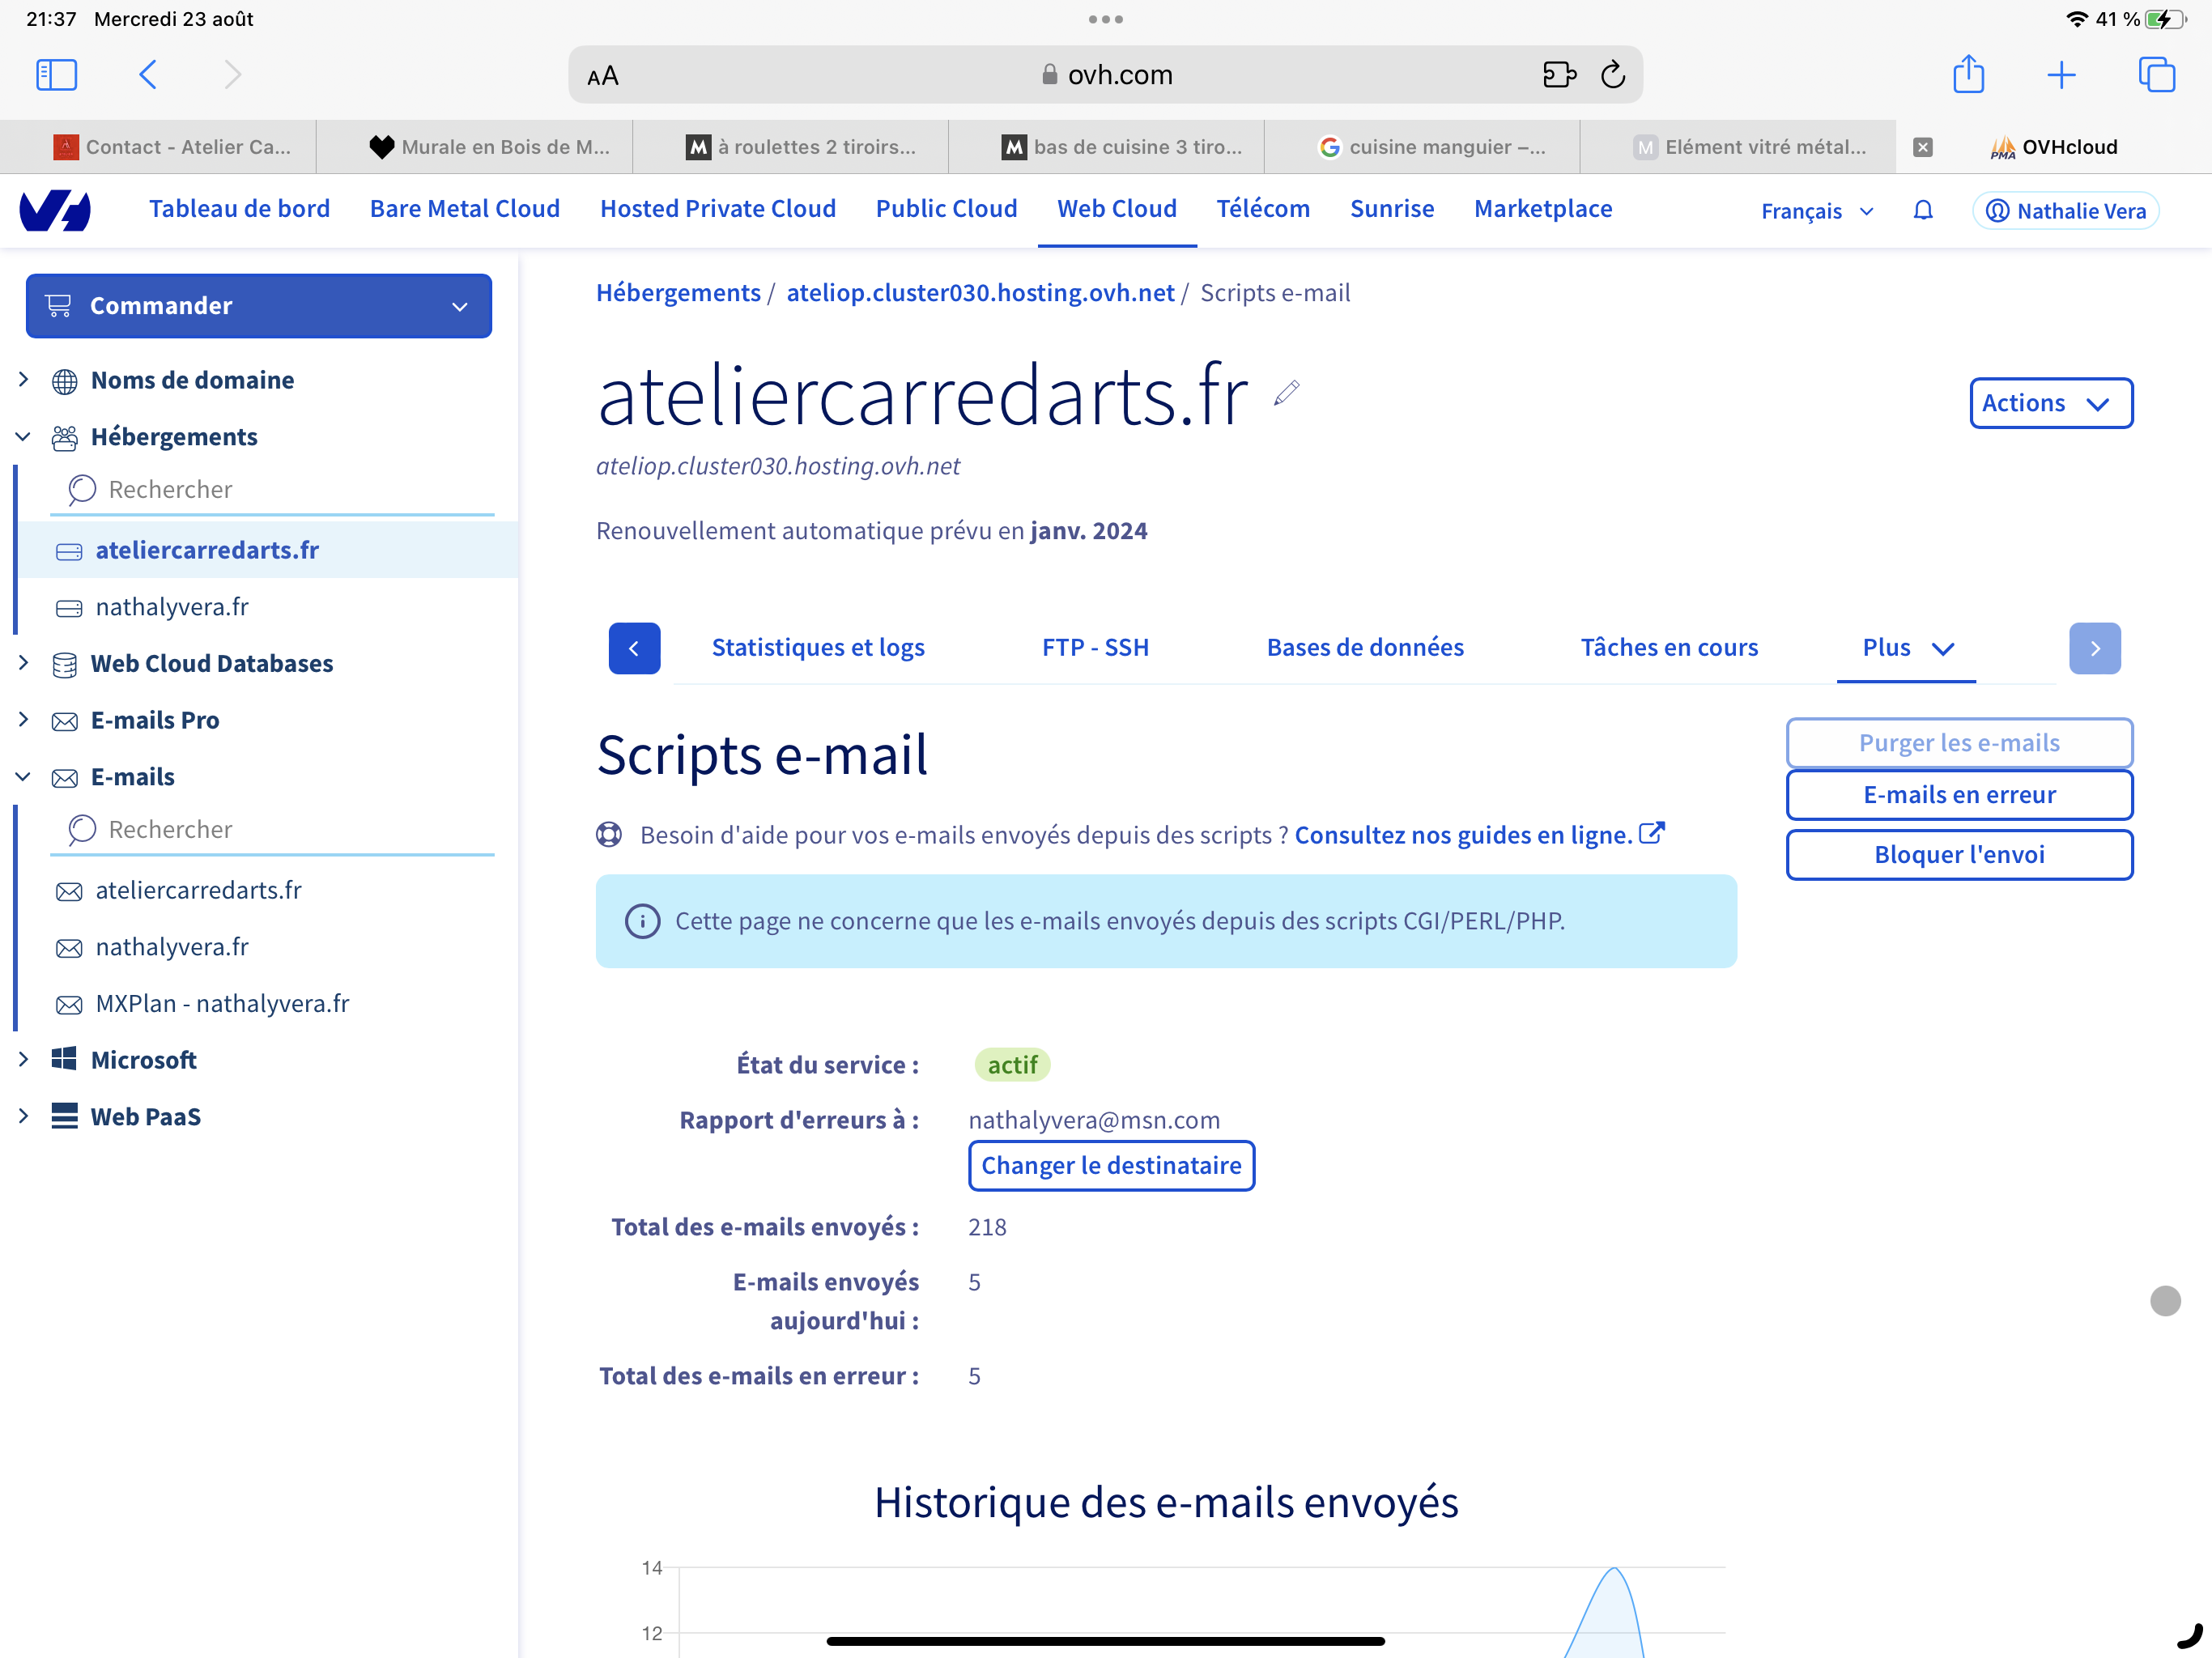
Task: Open the Français language dropdown
Action: coord(1816,211)
